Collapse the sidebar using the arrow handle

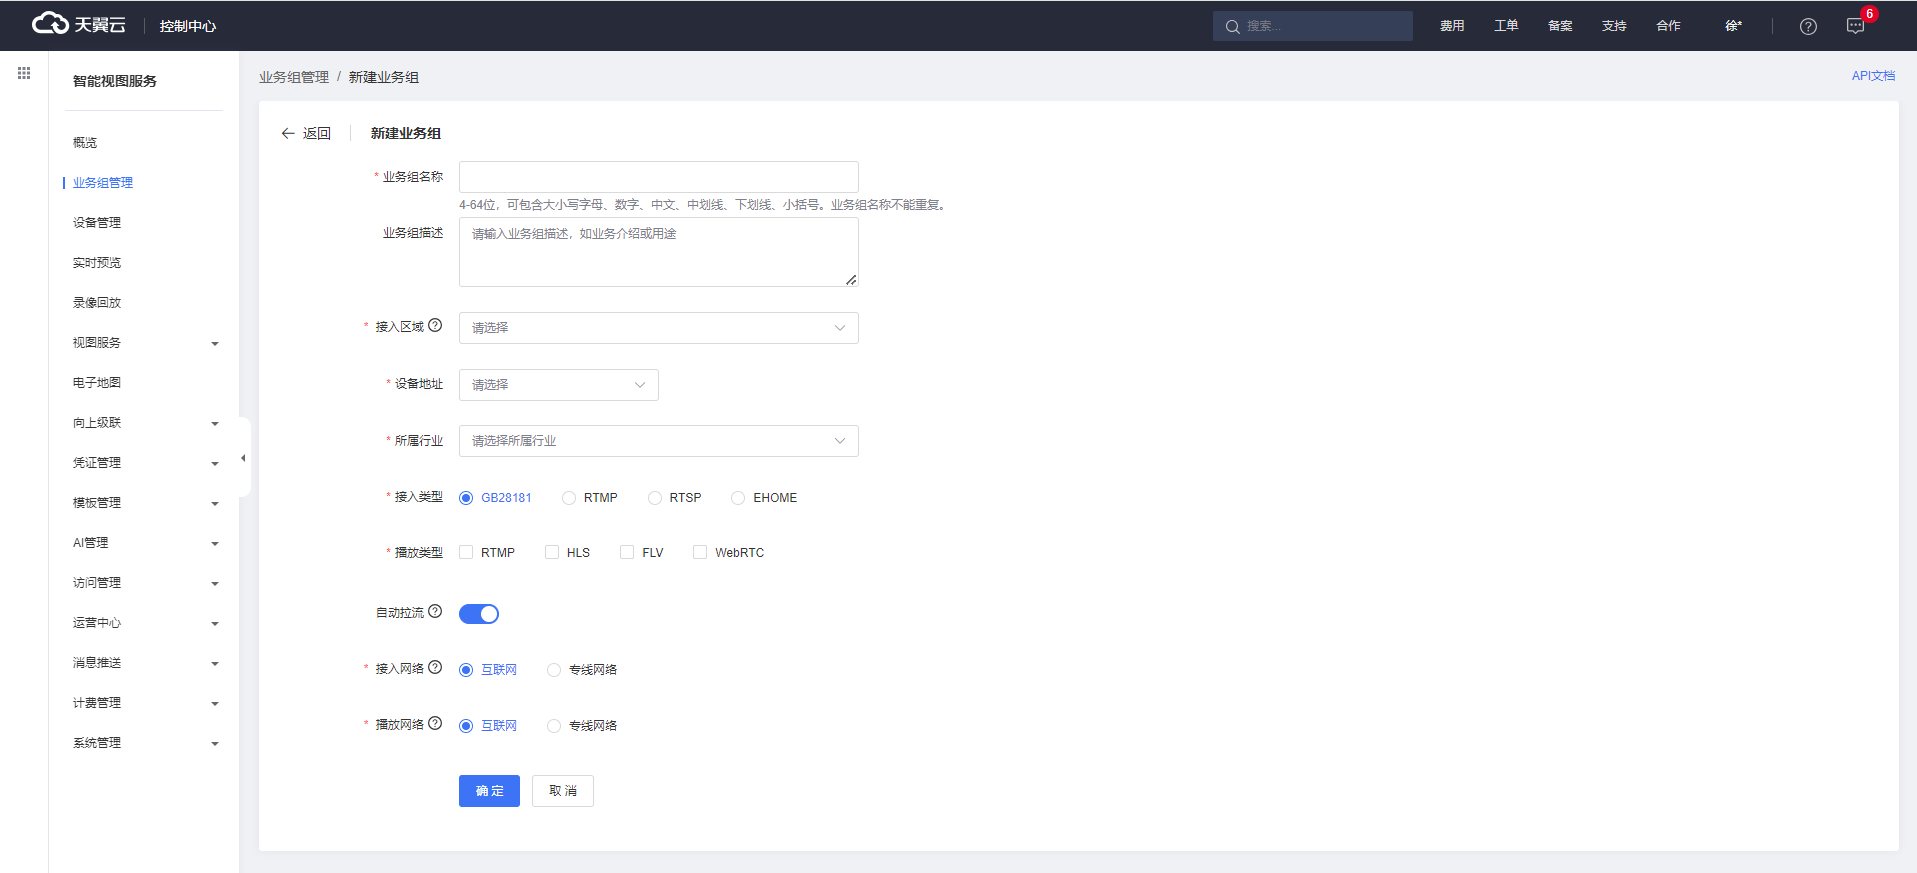[x=243, y=458]
